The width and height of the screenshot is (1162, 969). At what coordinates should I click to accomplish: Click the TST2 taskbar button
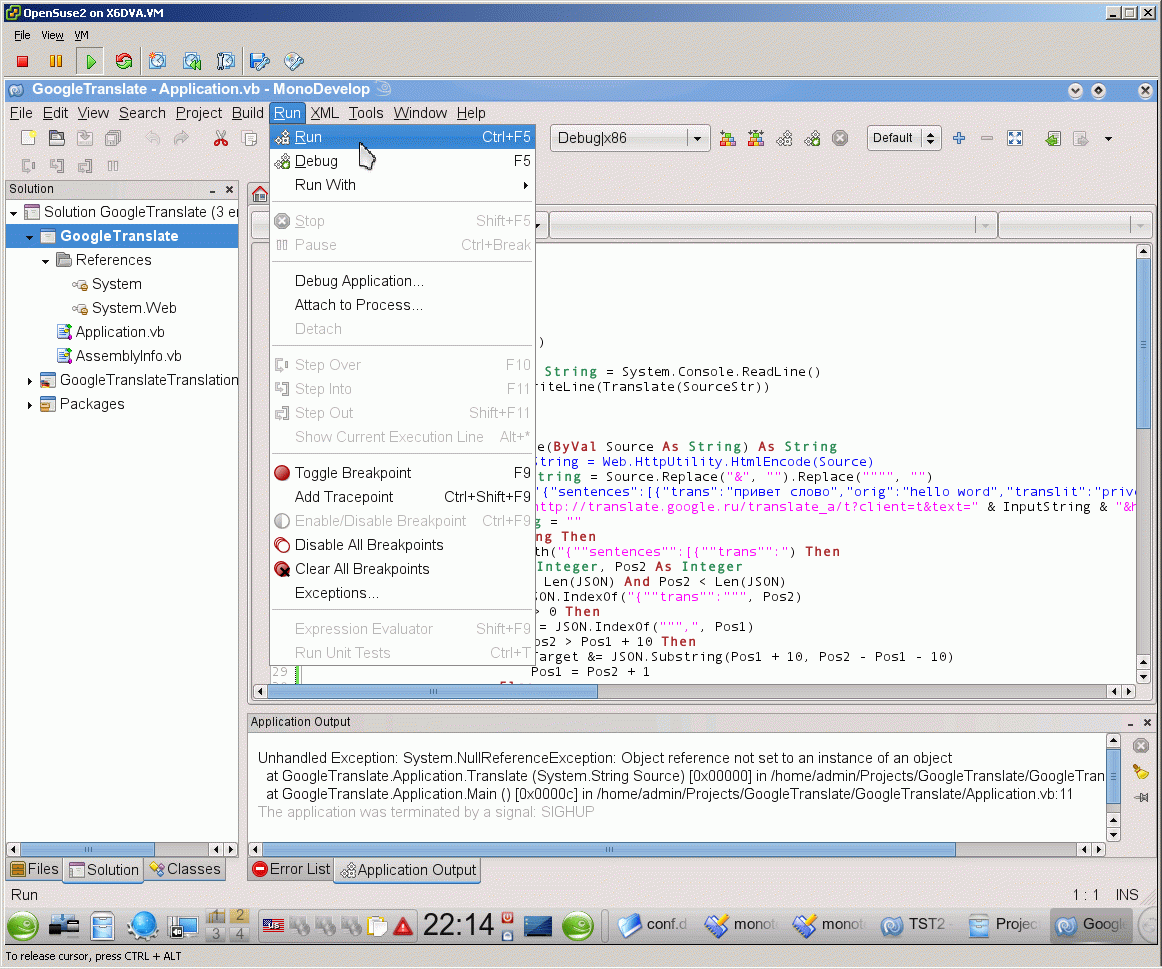point(913,925)
